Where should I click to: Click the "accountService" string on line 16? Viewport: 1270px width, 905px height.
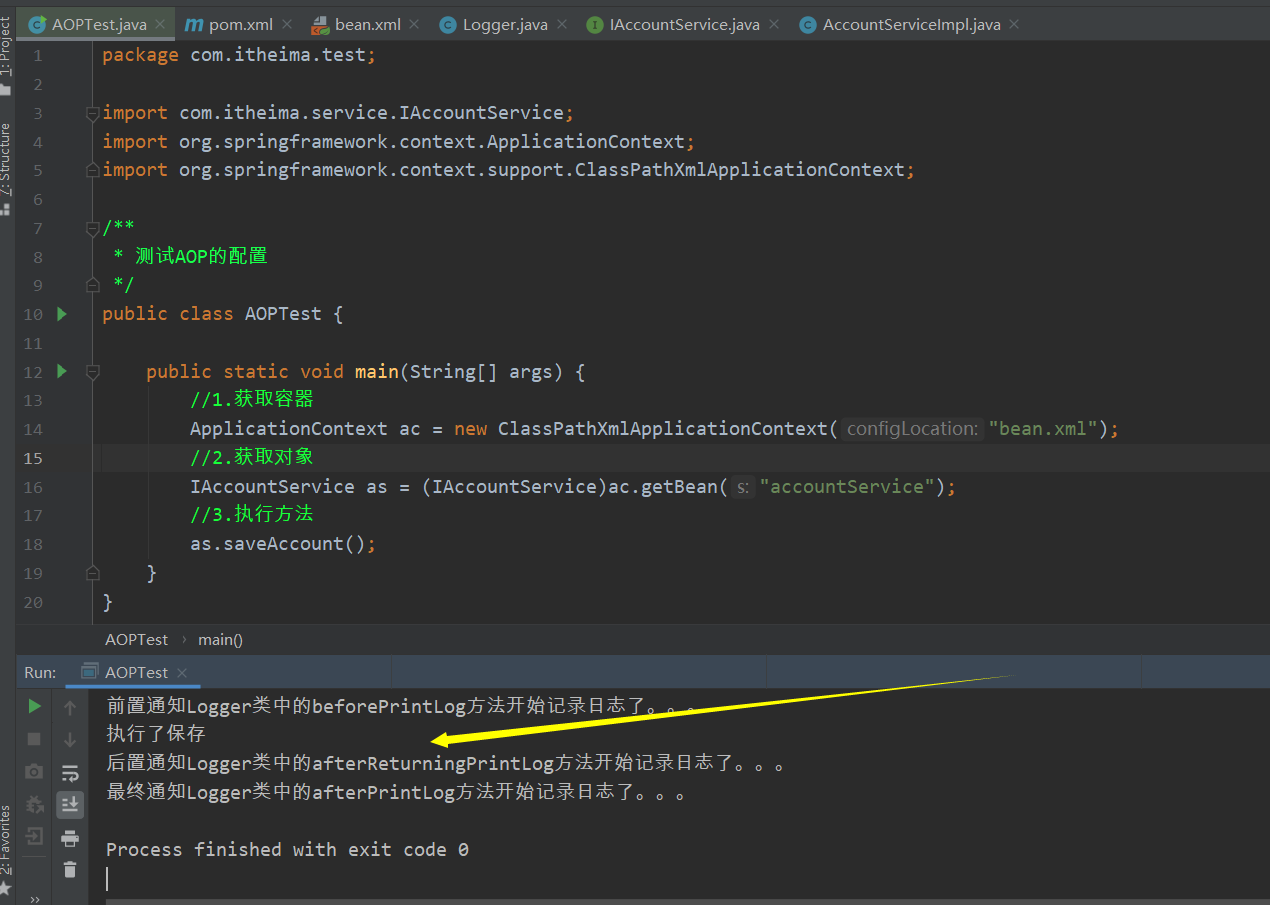(x=848, y=487)
